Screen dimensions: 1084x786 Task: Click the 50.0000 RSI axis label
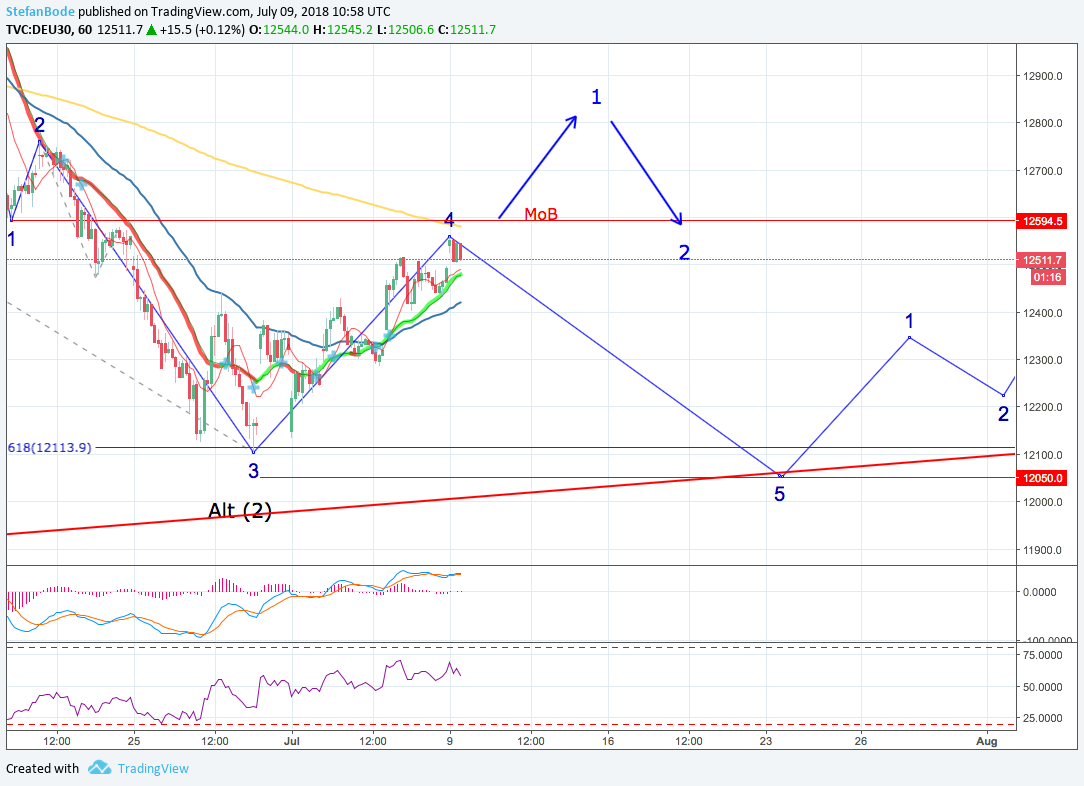click(x=1043, y=687)
